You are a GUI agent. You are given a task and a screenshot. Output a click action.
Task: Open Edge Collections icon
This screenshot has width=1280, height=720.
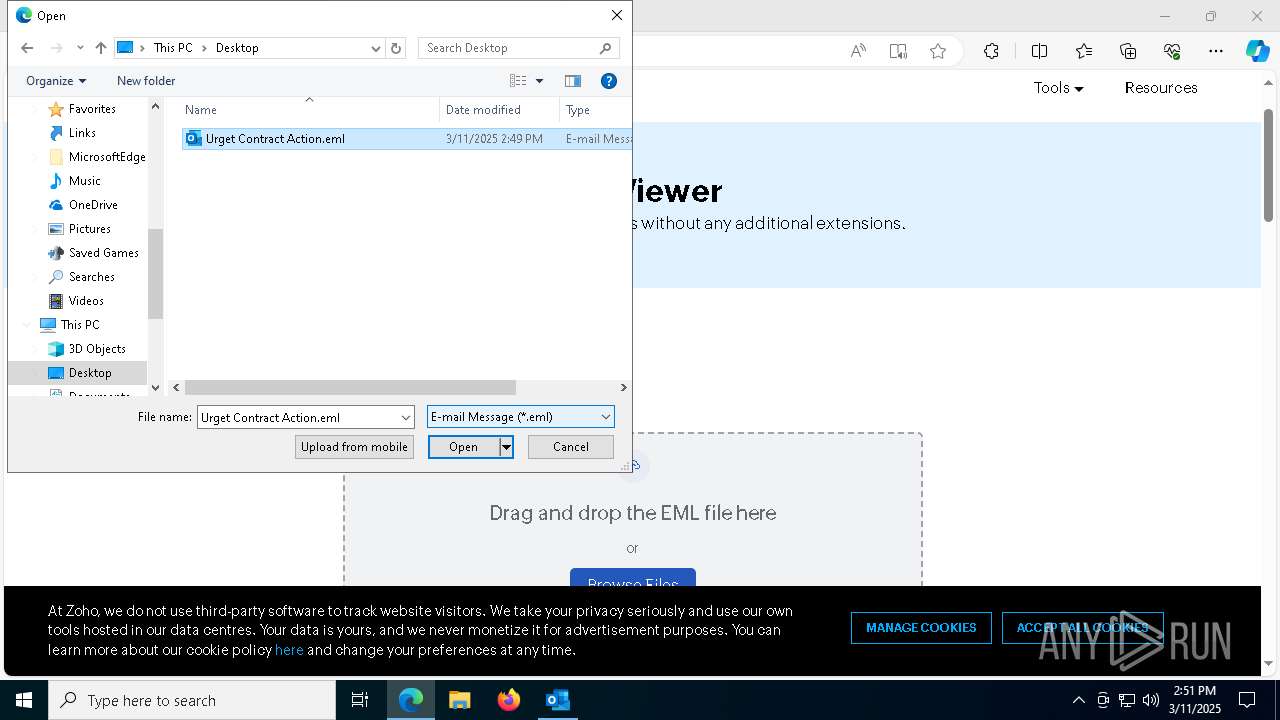click(1128, 51)
